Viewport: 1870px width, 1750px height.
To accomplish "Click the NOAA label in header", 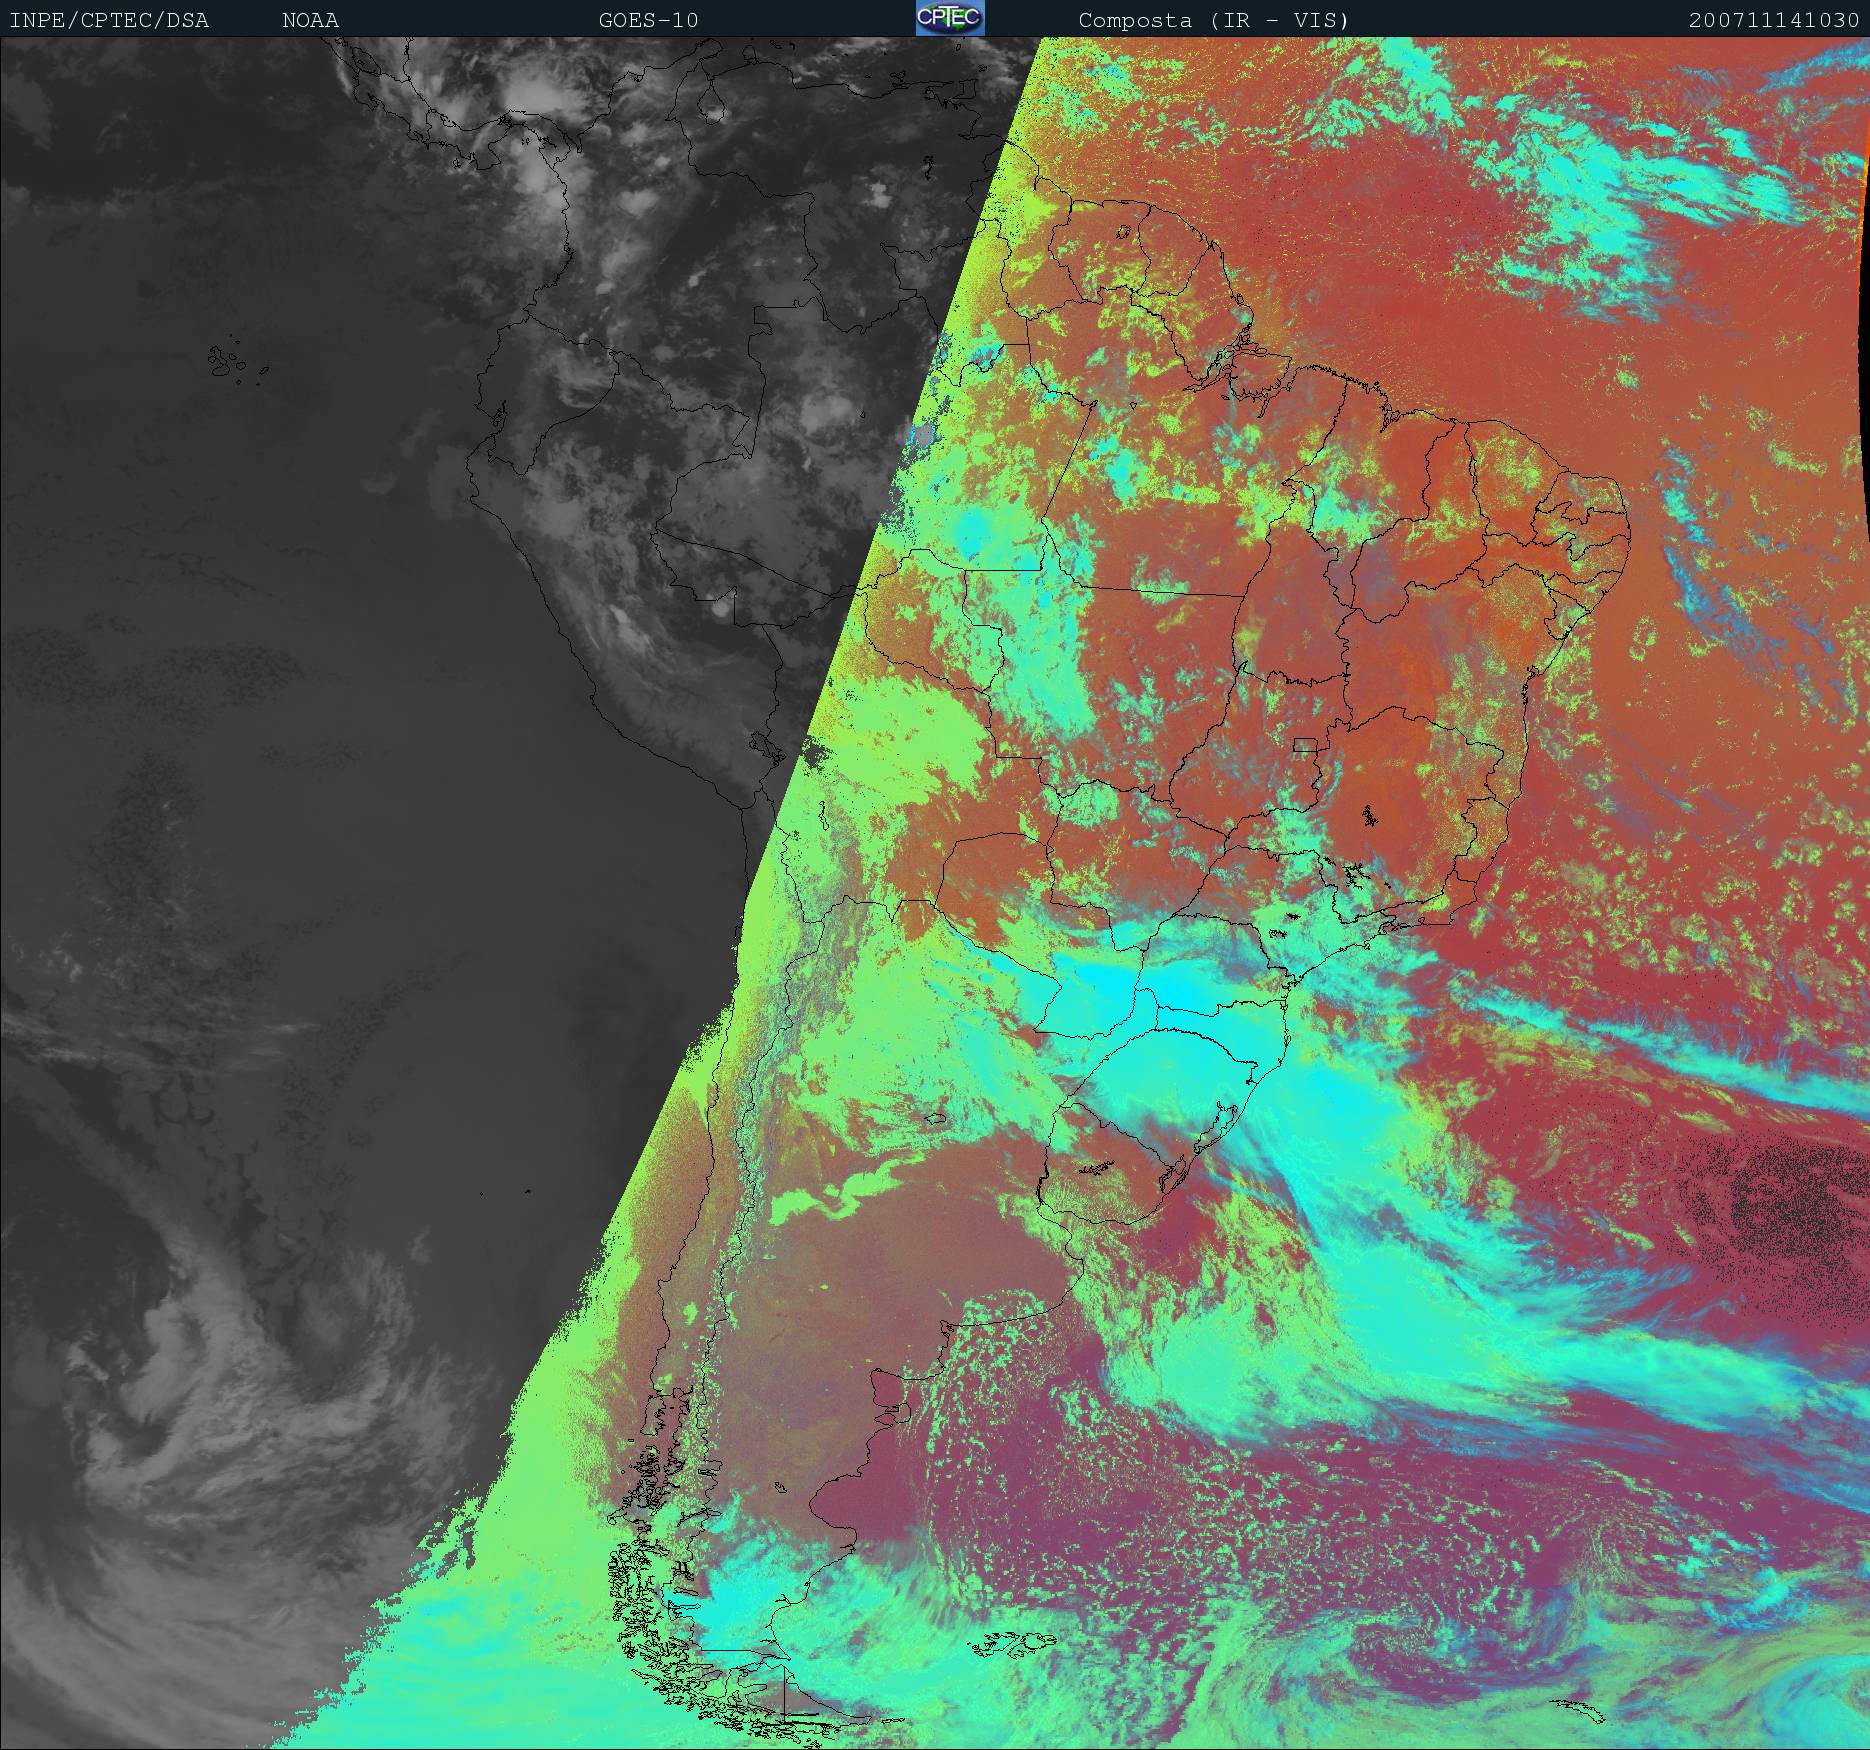I will click(310, 20).
